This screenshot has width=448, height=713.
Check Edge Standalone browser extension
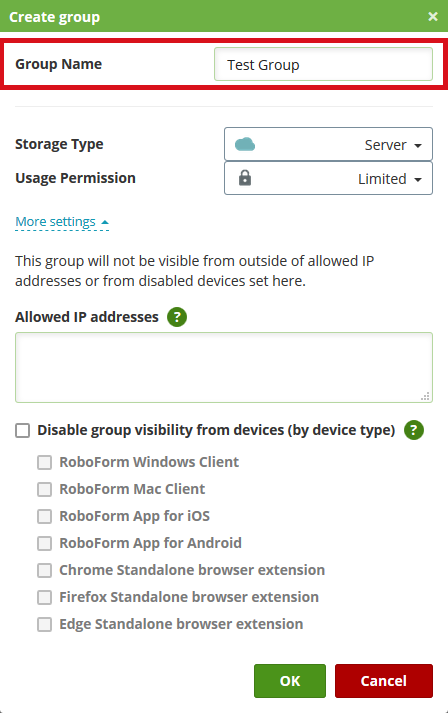pyautogui.click(x=45, y=624)
